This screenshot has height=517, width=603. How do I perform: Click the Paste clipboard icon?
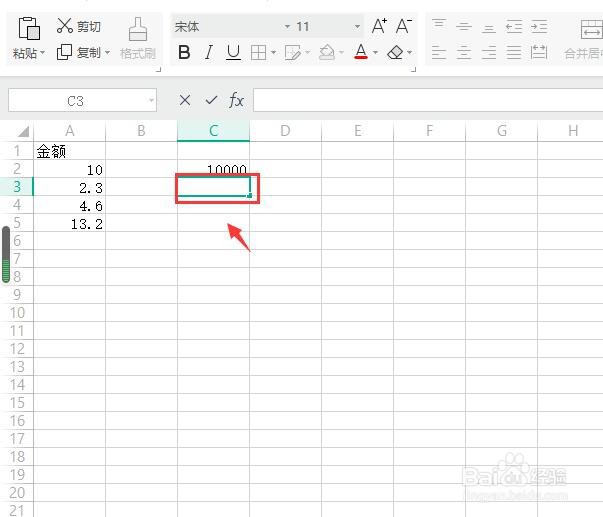(29, 28)
